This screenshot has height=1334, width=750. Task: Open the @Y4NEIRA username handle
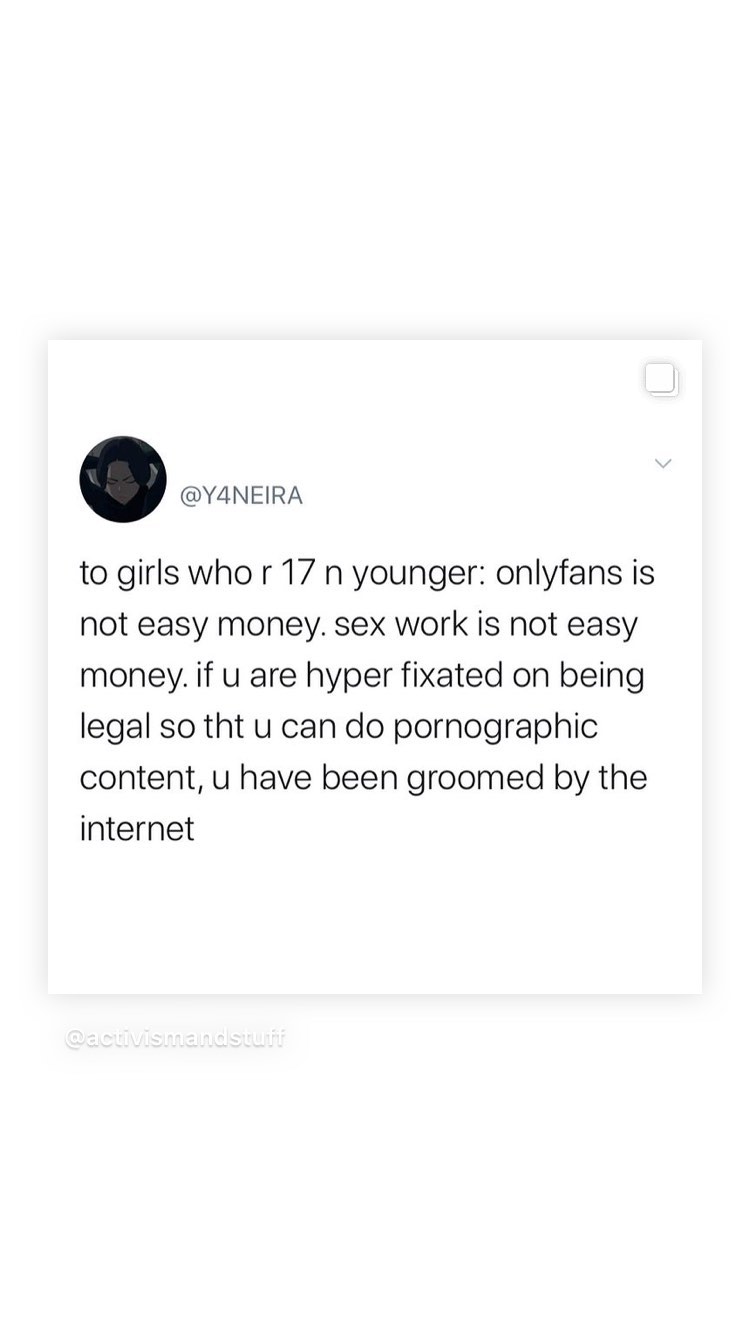click(x=240, y=495)
